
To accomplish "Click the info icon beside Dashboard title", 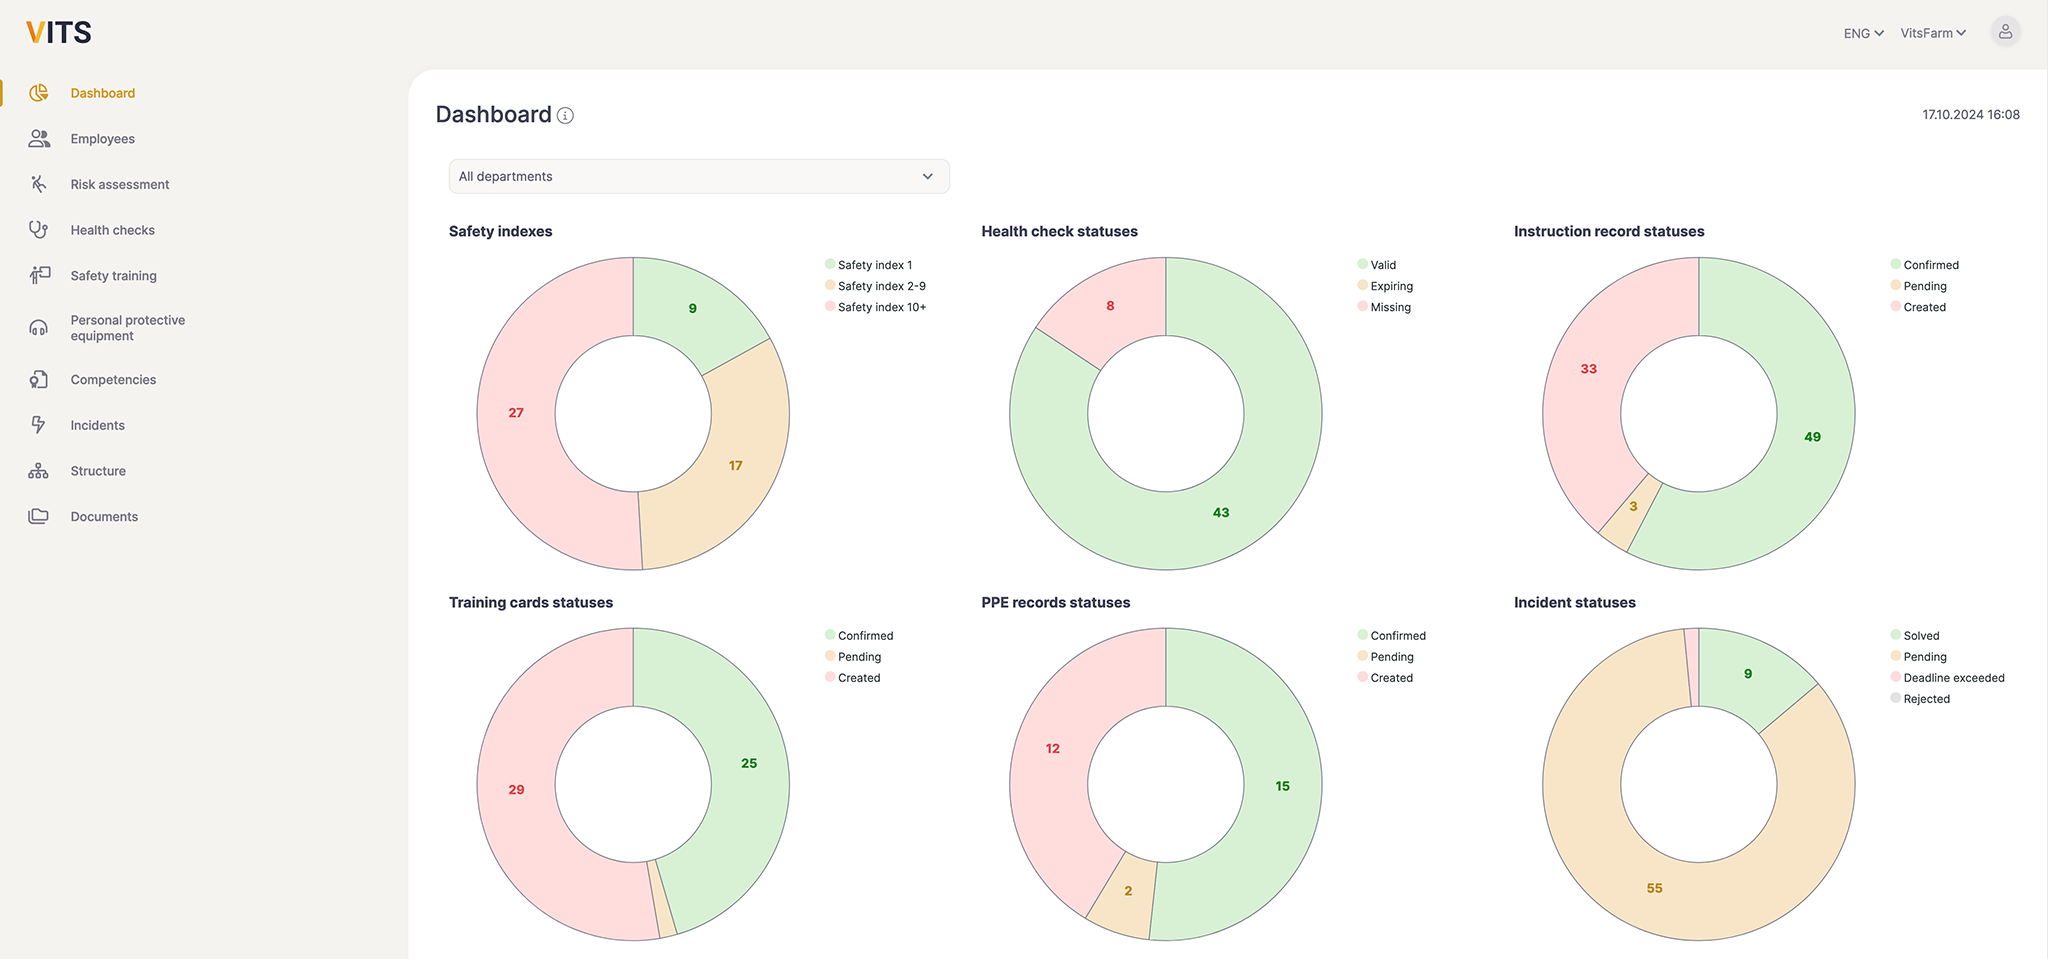I will point(565,116).
